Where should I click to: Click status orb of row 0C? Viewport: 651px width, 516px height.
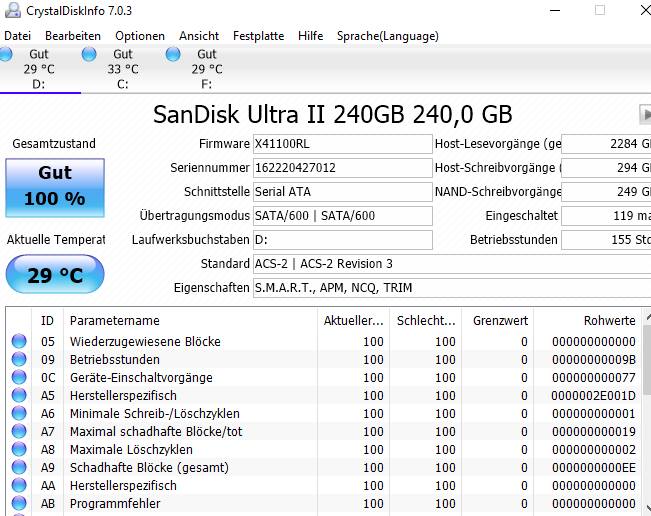pos(19,377)
